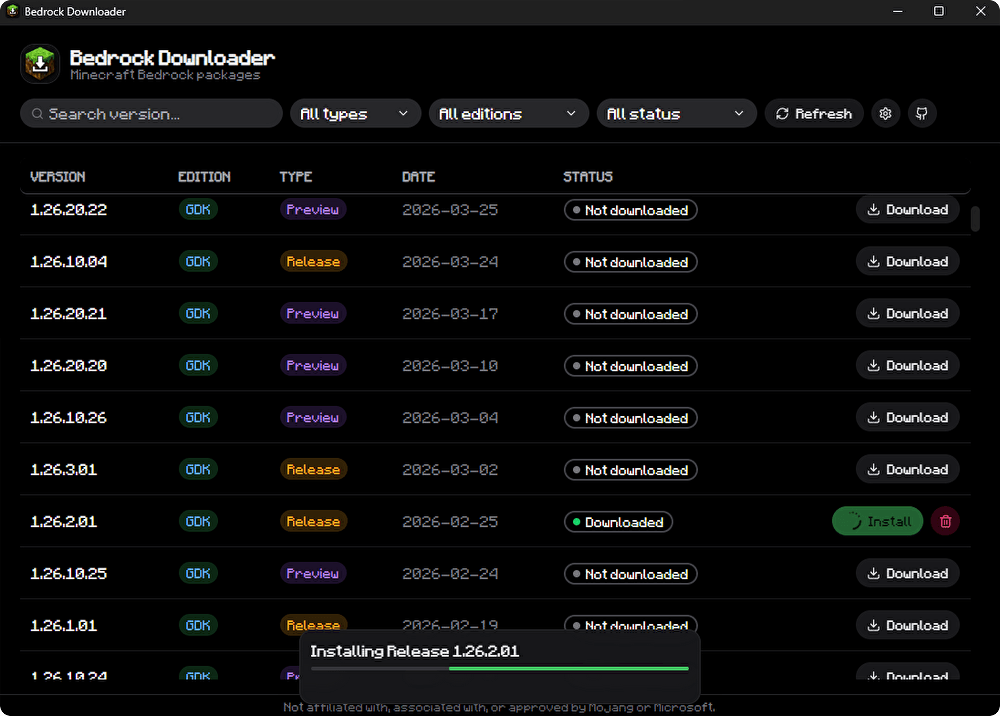Download version 1.26.3.01
The height and width of the screenshot is (716, 1000).
[x=908, y=469]
